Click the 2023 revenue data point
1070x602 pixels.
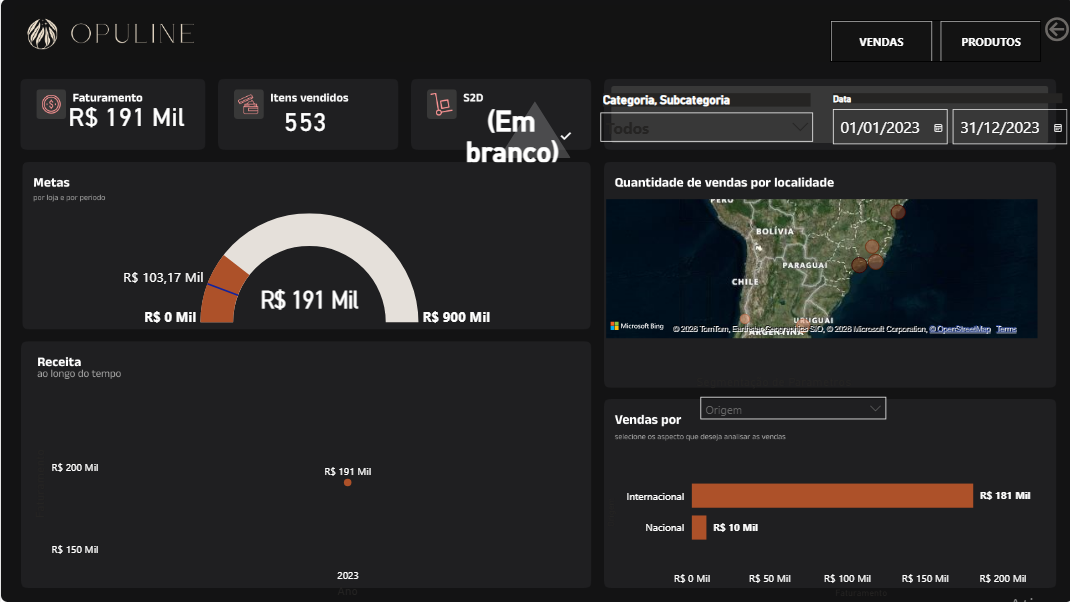[x=347, y=483]
